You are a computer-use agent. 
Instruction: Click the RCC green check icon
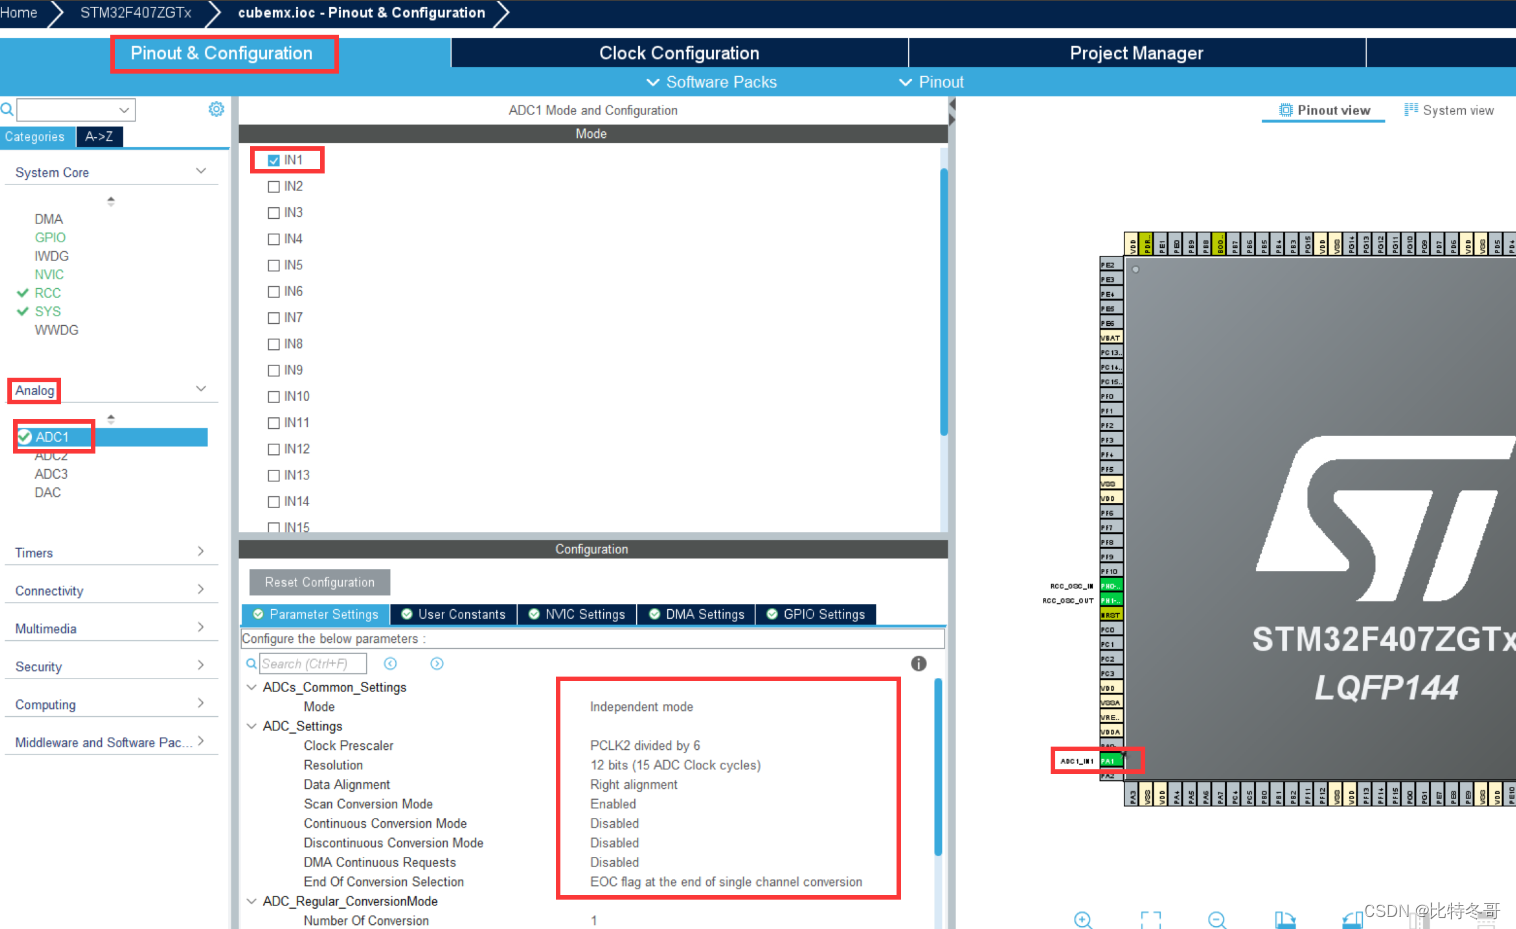(23, 293)
